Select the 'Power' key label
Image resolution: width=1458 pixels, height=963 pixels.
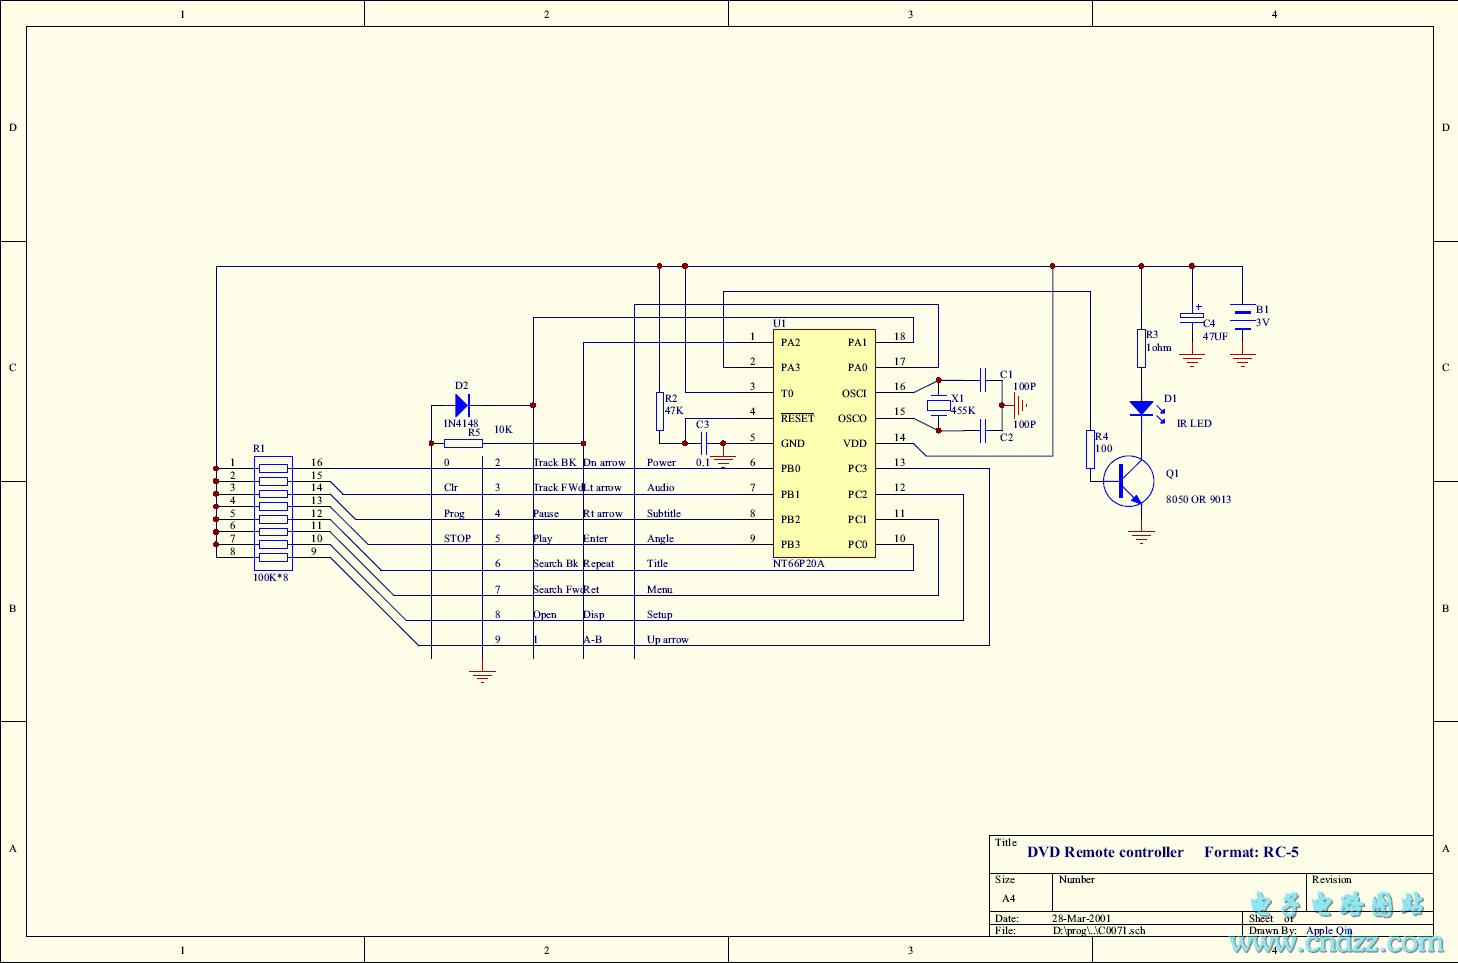click(661, 462)
